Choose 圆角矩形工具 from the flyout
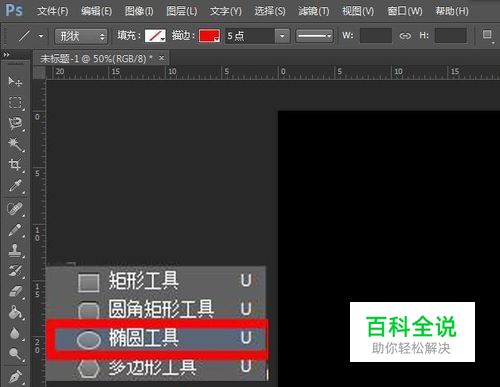The image size is (500, 387). [156, 309]
